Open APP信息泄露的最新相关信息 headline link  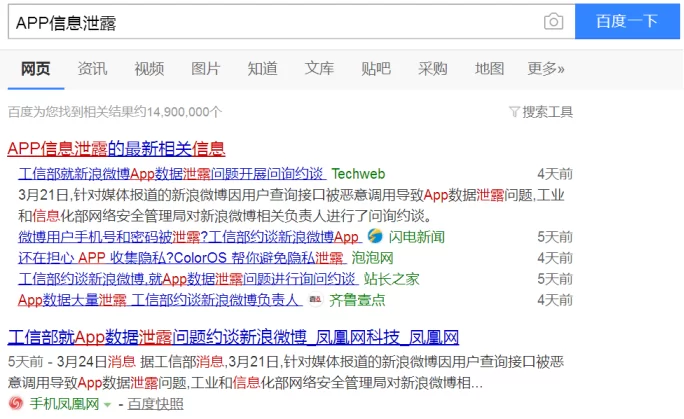[116, 148]
